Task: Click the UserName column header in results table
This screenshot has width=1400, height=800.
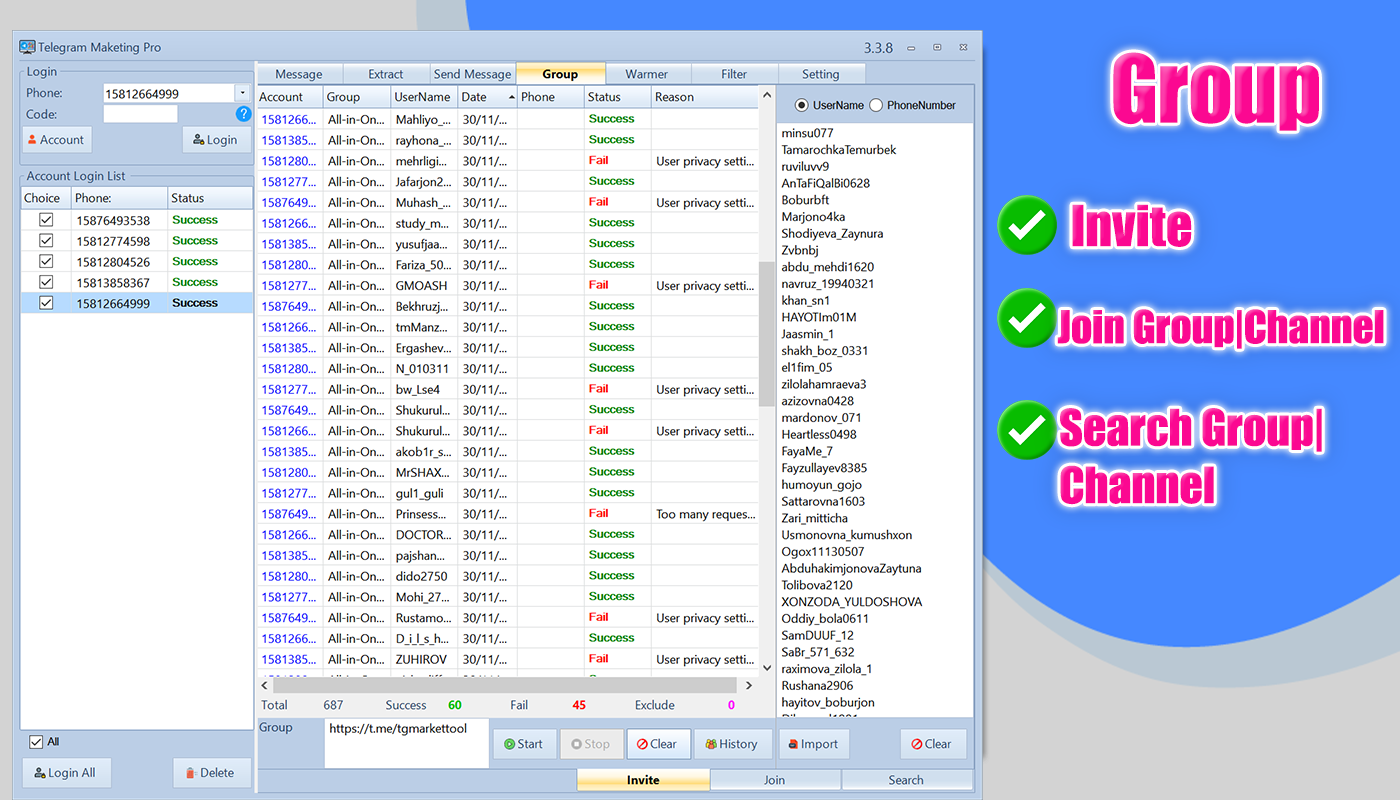Action: [x=424, y=97]
